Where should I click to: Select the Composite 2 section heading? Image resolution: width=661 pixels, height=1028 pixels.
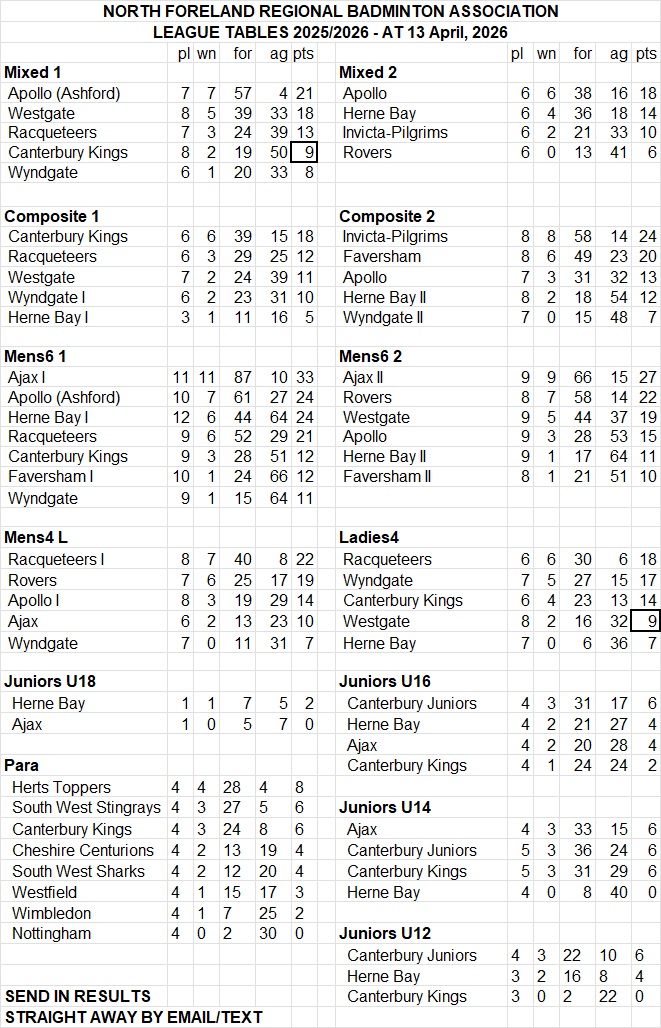[387, 216]
